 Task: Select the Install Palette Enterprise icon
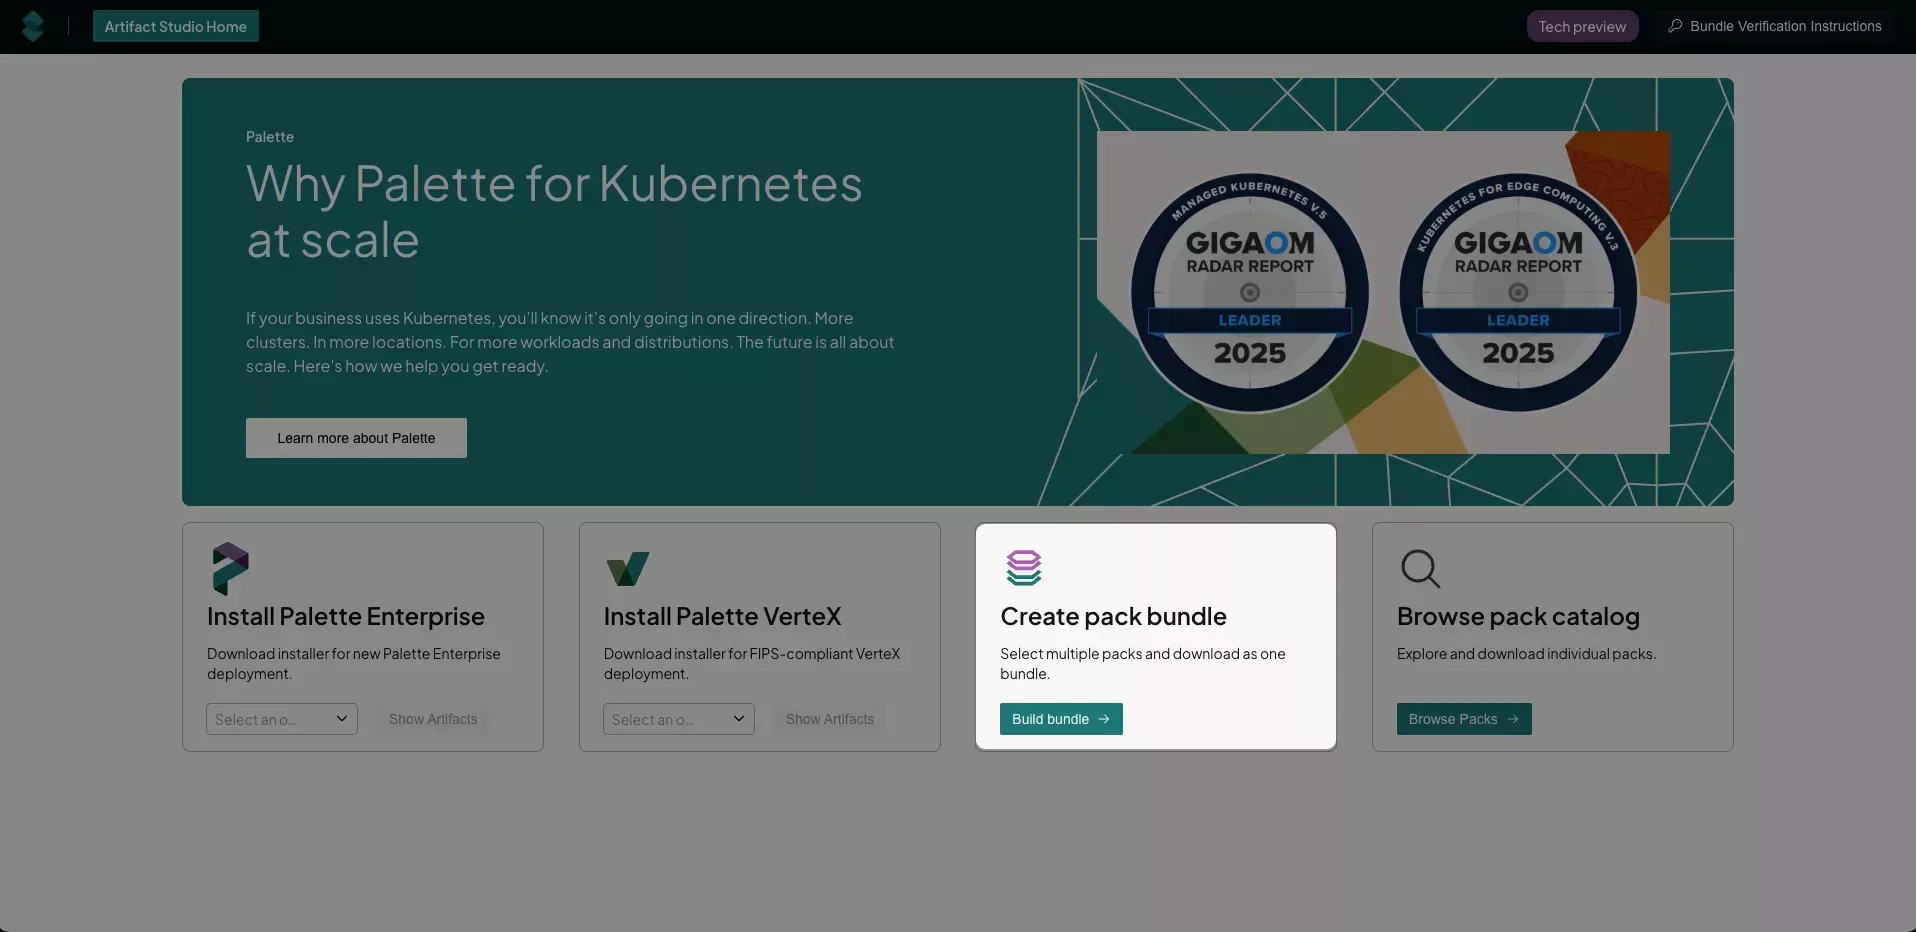230,568
